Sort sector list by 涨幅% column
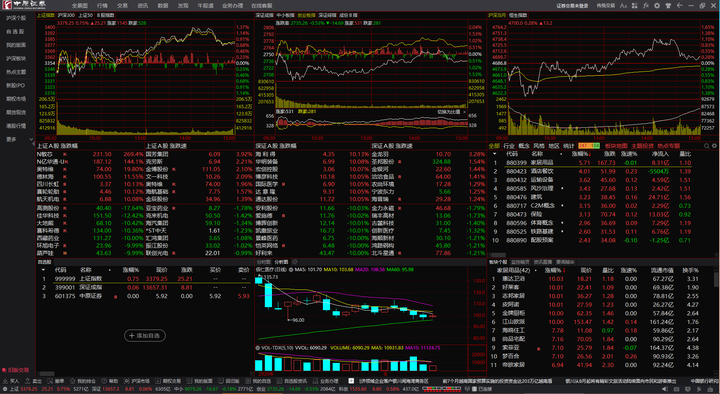This screenshot has width=720, height=394. coord(582,154)
